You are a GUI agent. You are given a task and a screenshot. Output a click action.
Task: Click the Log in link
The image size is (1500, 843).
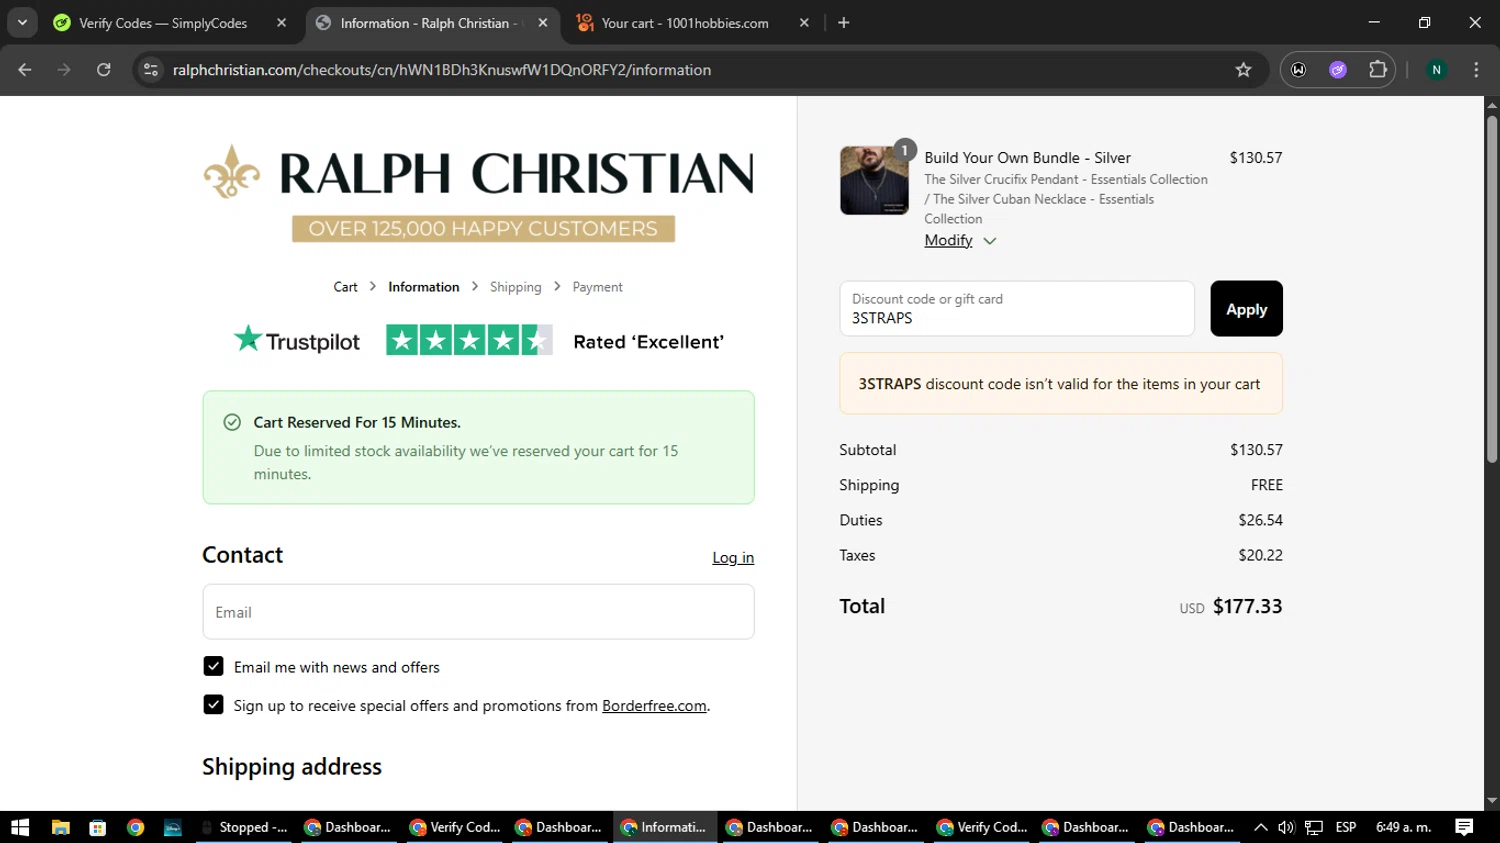733,558
